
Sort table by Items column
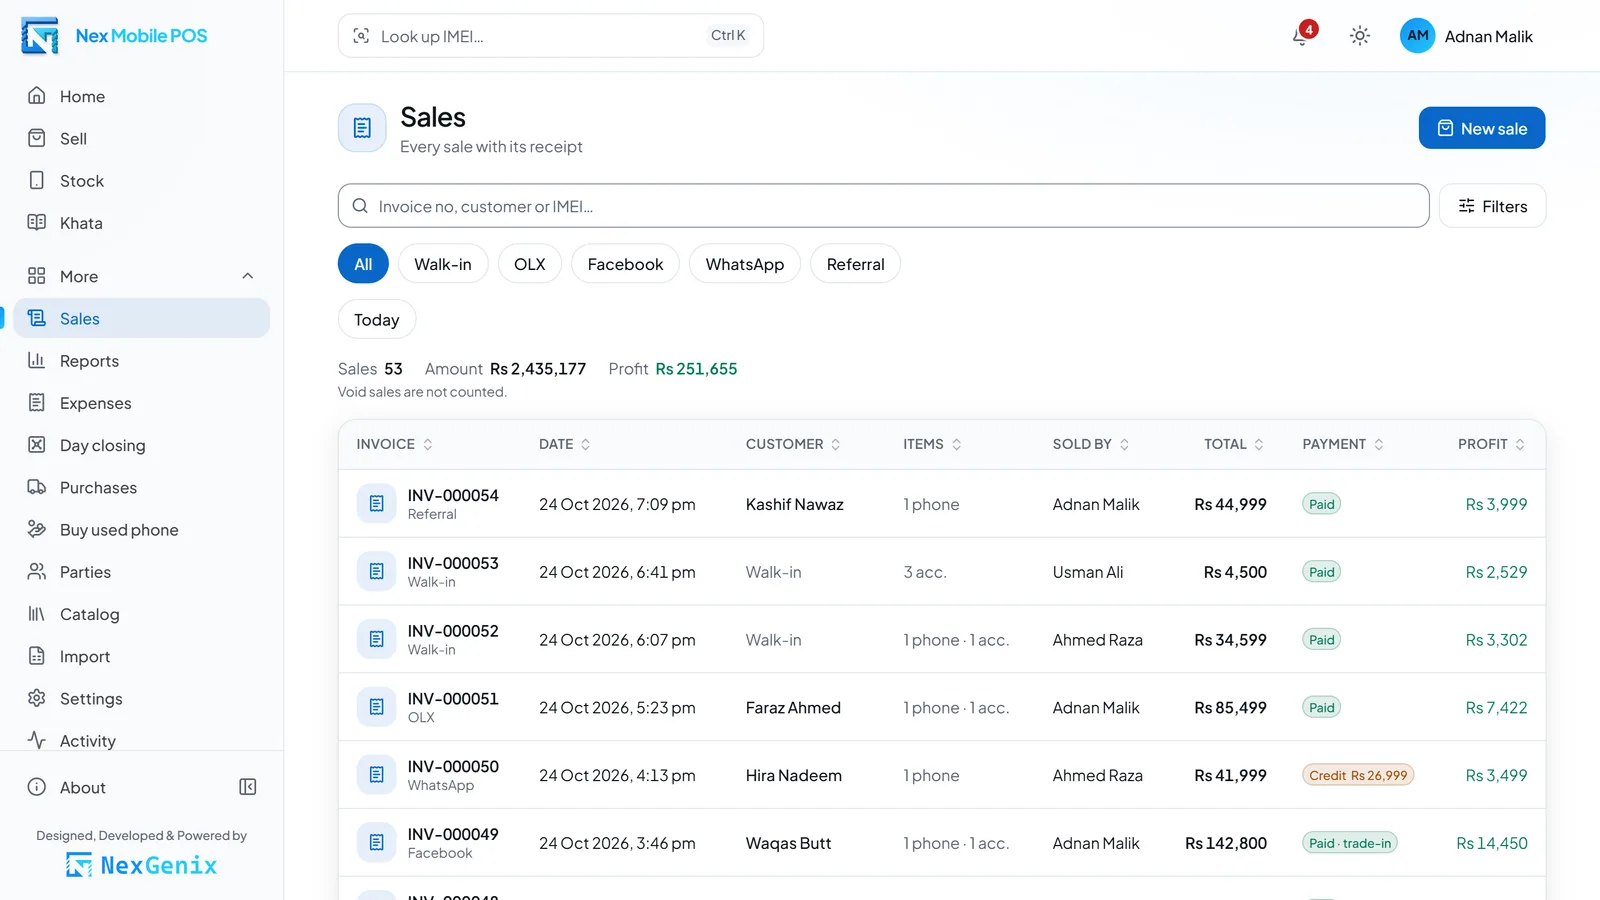point(932,444)
